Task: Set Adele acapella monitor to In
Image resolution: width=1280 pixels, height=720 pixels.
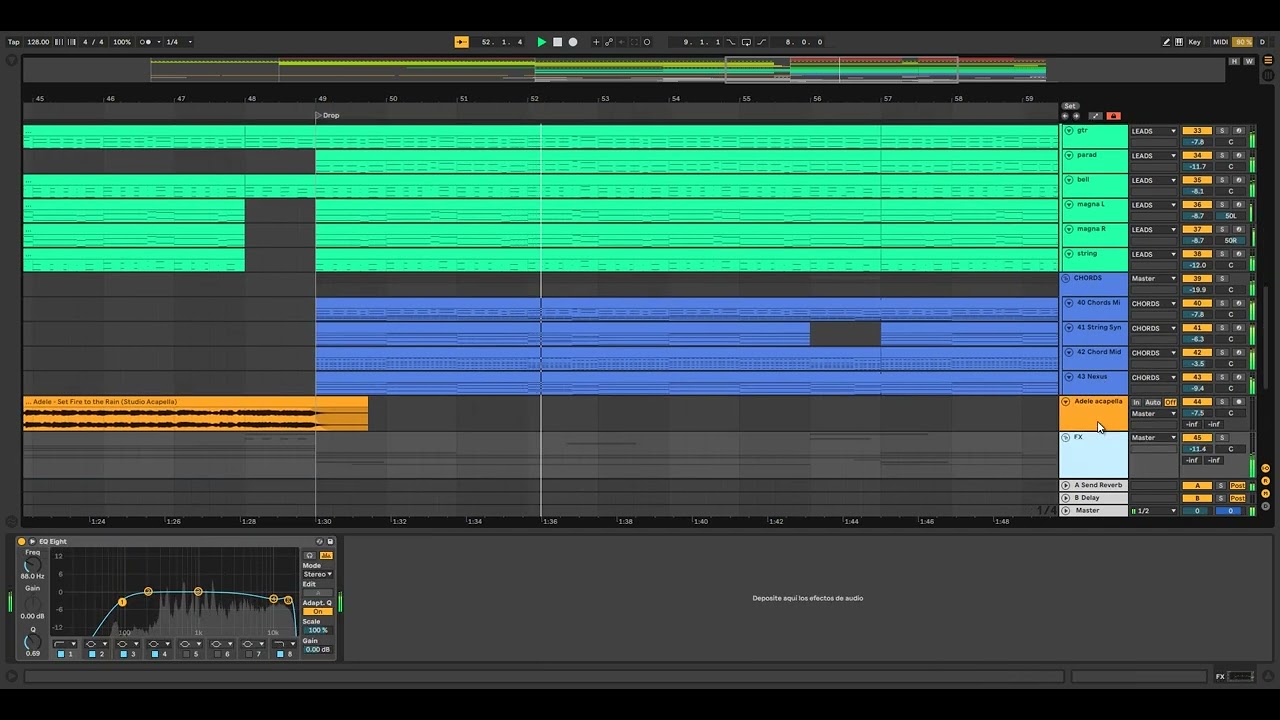Action: point(1136,402)
